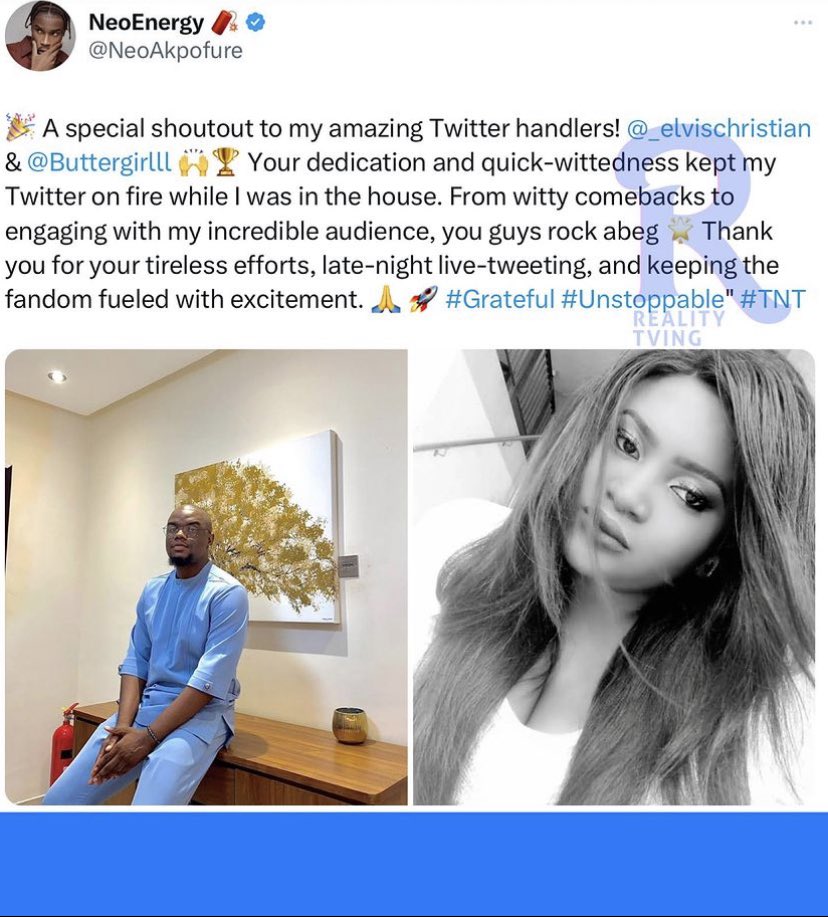This screenshot has height=917, width=828.
Task: Follow the #Unstoppable hashtag
Action: pos(642,299)
